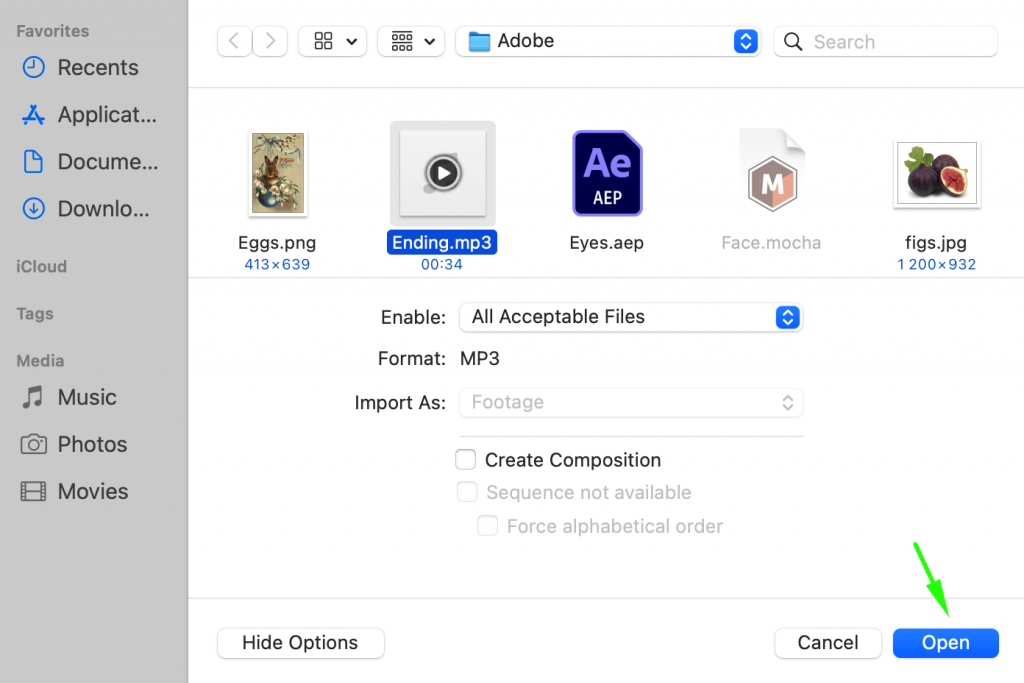Check the Sequence not available box
Screen dimensions: 1024x683
(467, 492)
